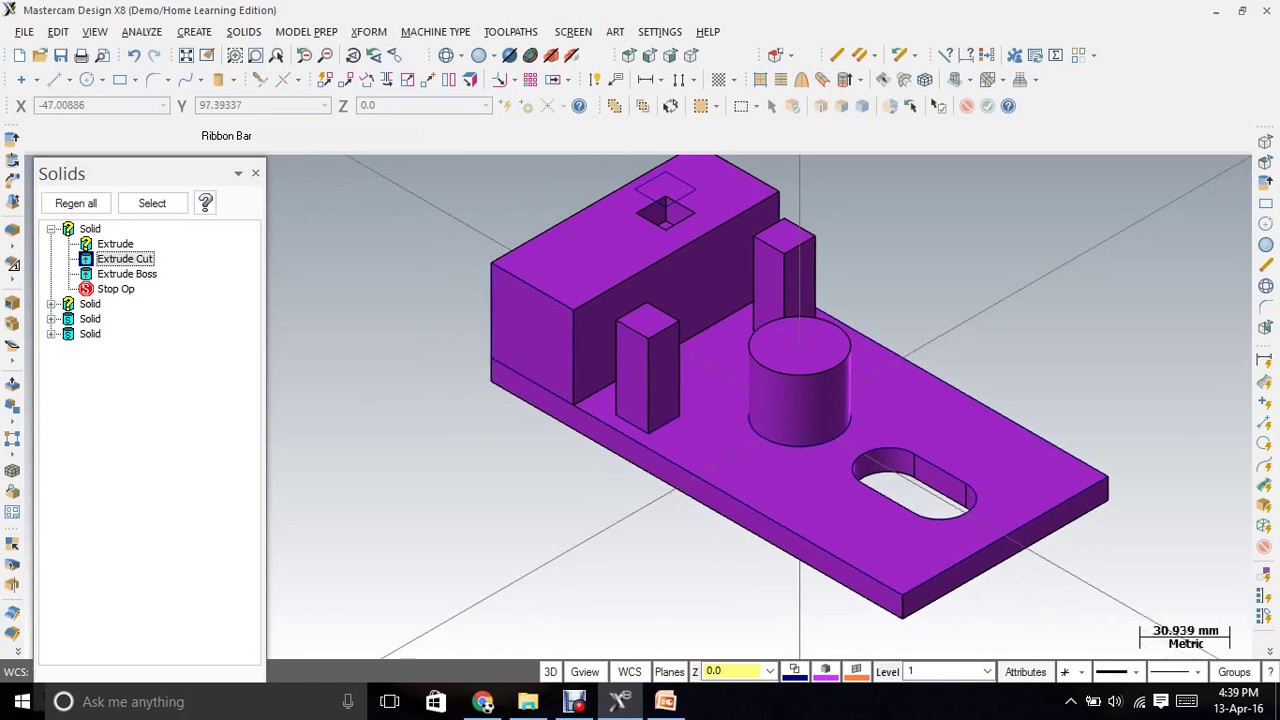1280x720 pixels.
Task: Click the print preview icon
Action: pyautogui.click(x=102, y=56)
